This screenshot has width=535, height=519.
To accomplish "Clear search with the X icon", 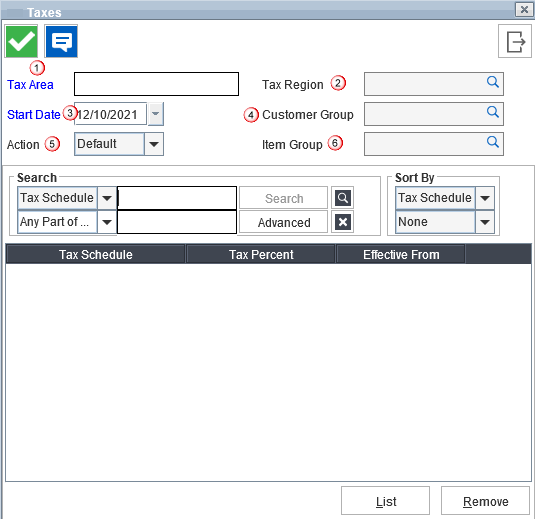I will tap(343, 222).
